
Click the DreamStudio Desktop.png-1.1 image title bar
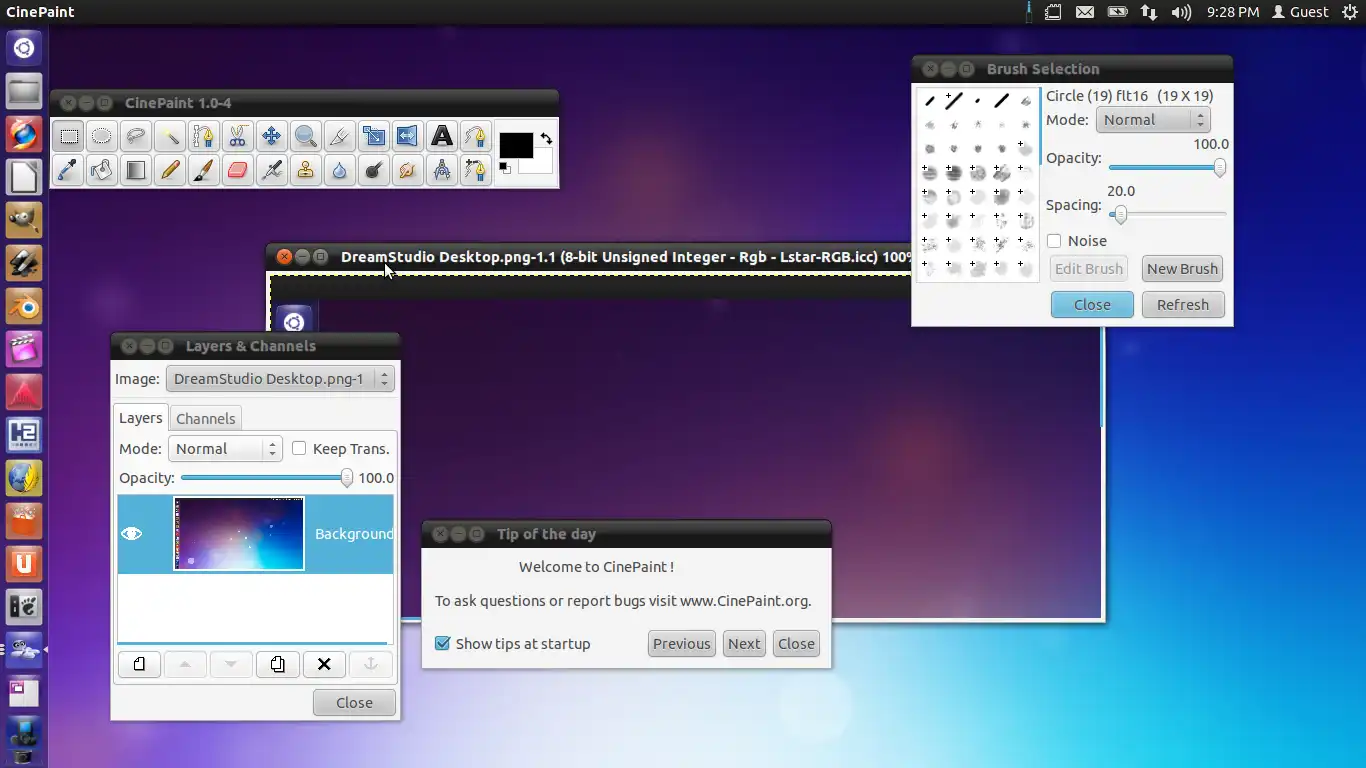[x=590, y=257]
